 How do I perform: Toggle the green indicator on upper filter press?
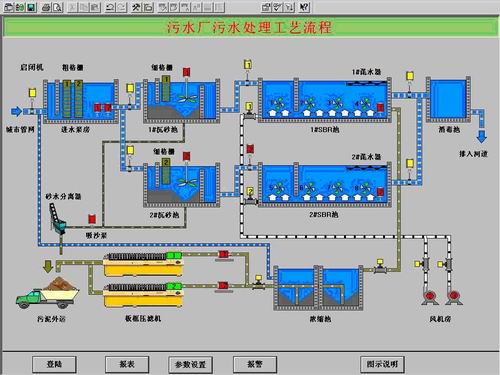[174, 255]
